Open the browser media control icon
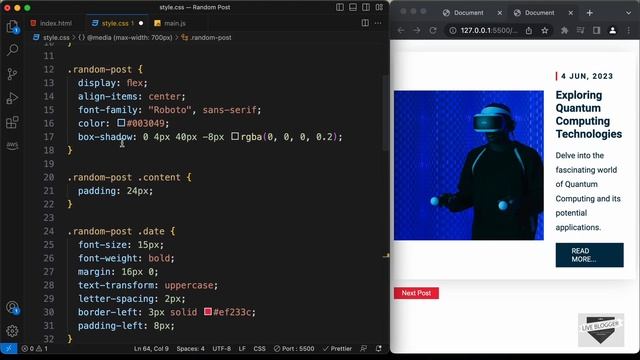The image size is (640, 360). tap(580, 31)
